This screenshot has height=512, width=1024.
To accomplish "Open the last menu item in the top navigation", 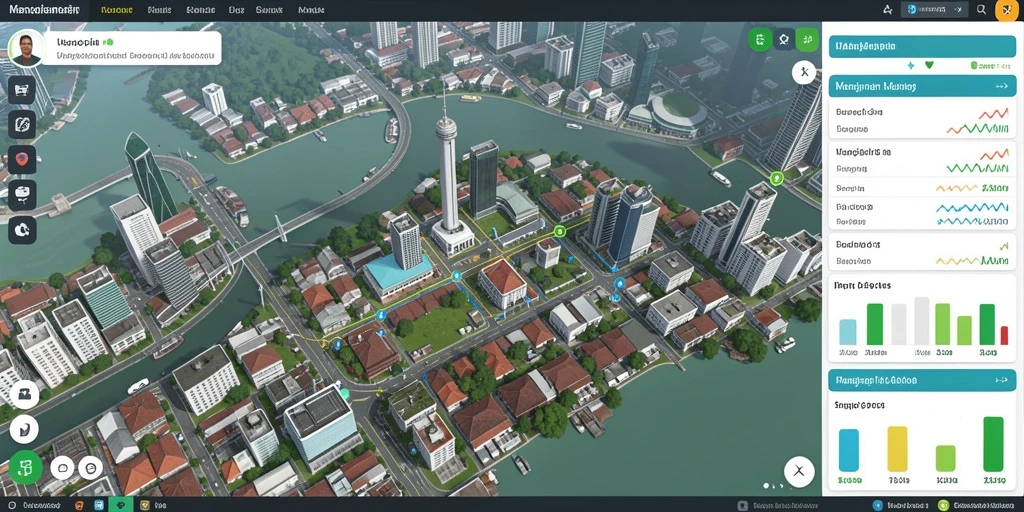I will [x=312, y=10].
